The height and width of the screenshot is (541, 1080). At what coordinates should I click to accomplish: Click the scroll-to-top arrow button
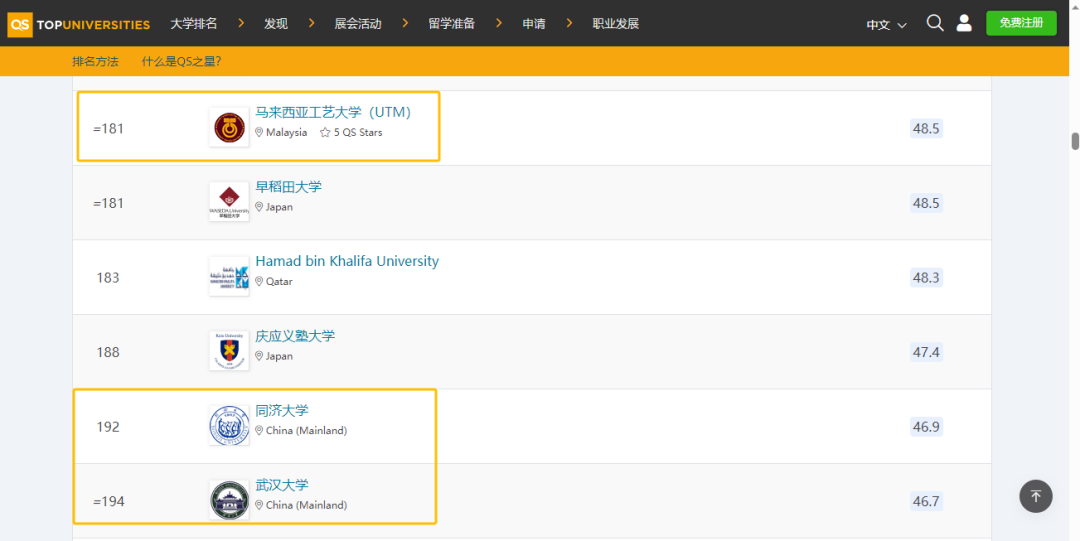(1036, 496)
